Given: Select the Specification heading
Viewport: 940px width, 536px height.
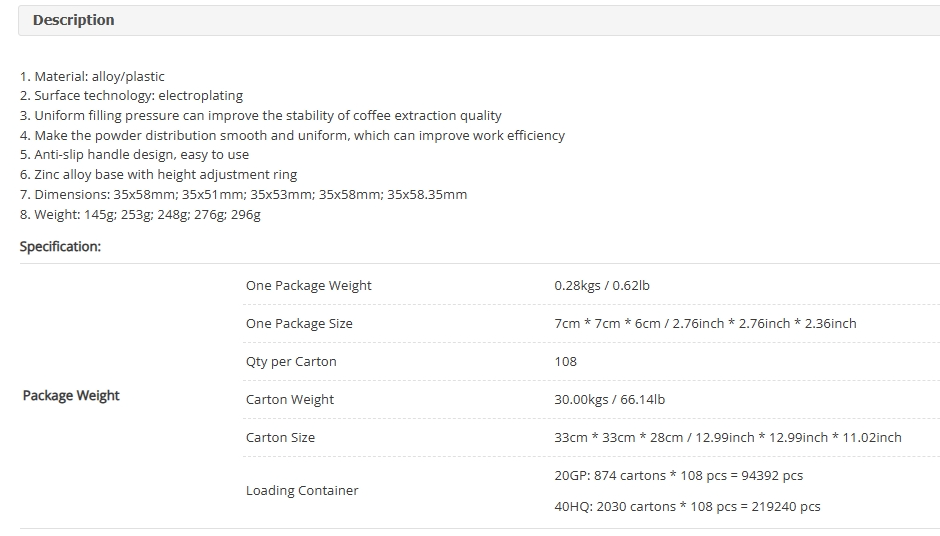Looking at the screenshot, I should tap(60, 246).
